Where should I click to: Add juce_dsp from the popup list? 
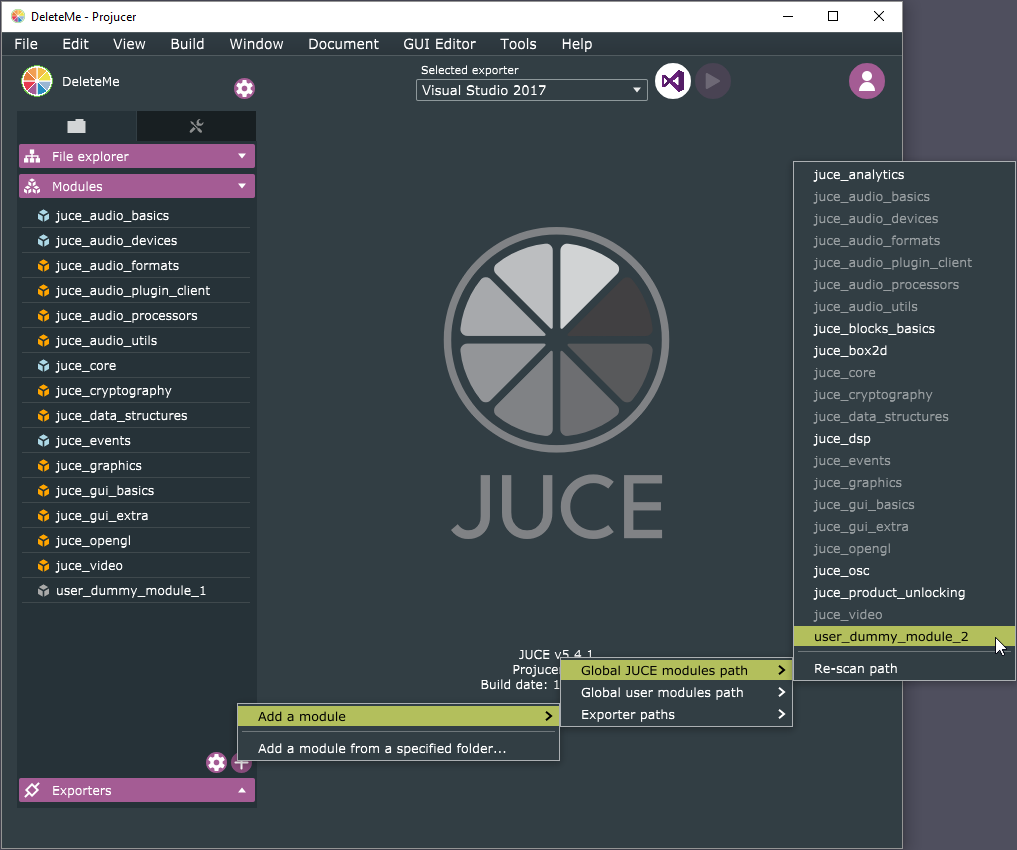pos(904,439)
